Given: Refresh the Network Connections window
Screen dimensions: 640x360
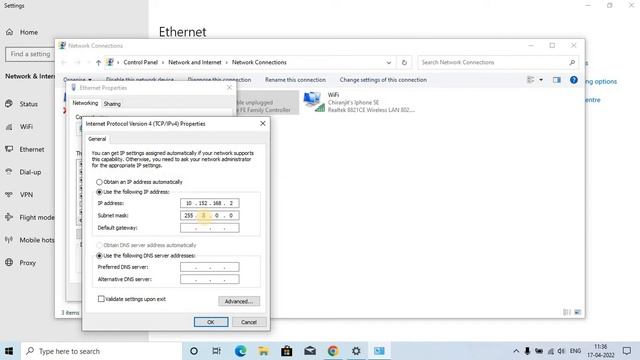Looking at the screenshot, I should coord(404,62).
